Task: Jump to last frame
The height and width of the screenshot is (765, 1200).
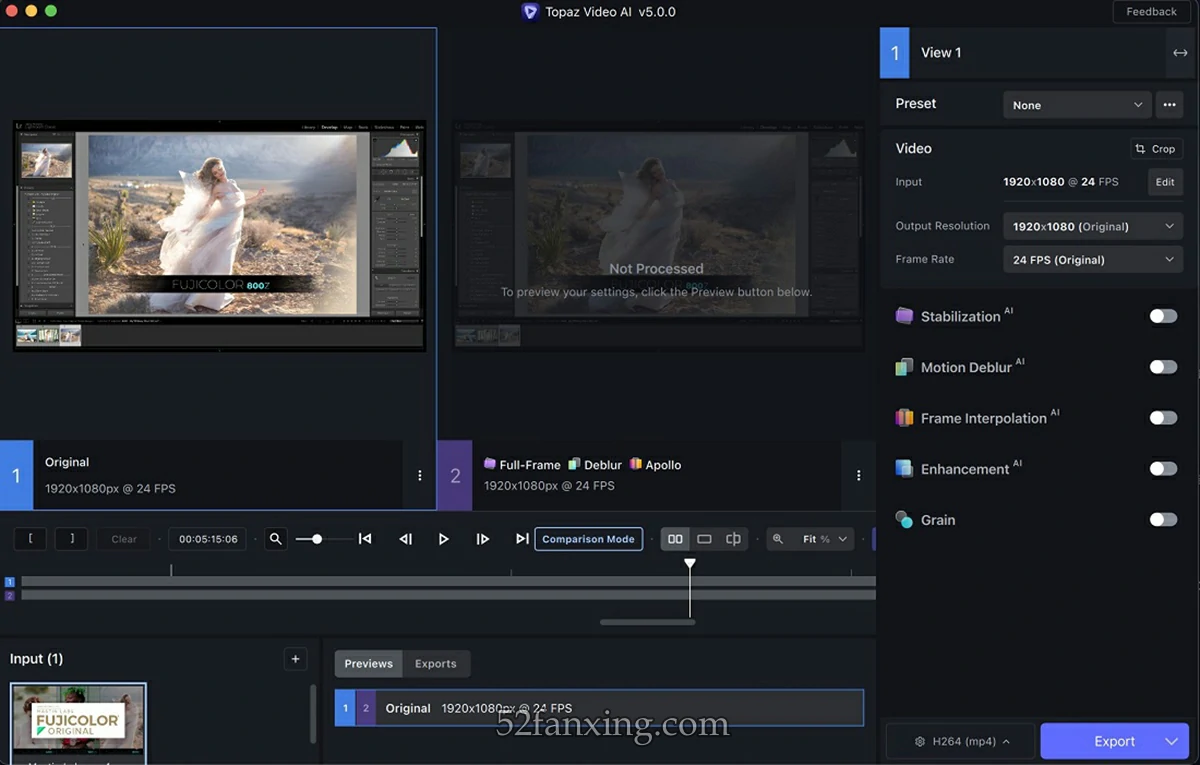Action: [x=522, y=539]
